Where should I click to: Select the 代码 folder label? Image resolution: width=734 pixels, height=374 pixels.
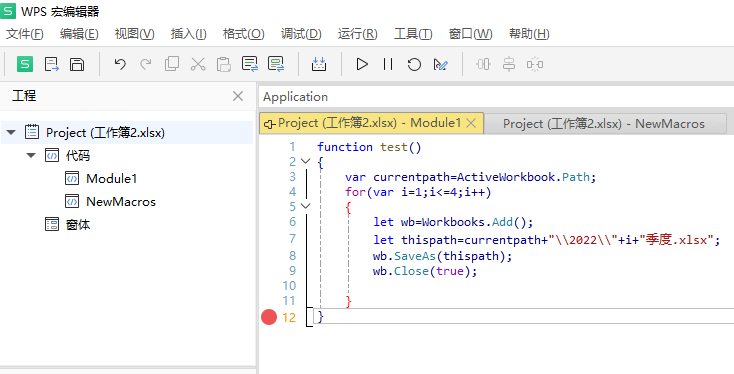pos(78,155)
